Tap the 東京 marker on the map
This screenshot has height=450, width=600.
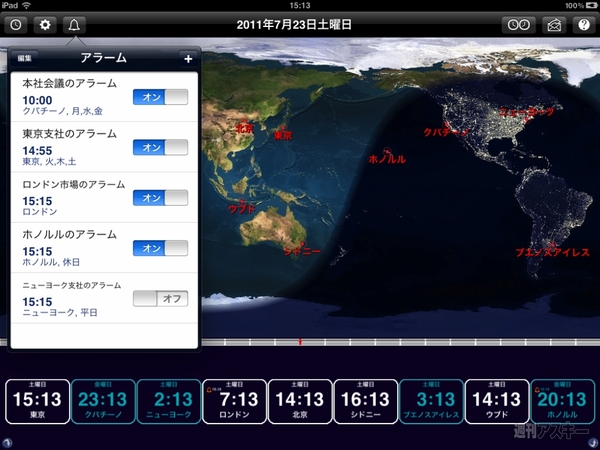point(283,133)
